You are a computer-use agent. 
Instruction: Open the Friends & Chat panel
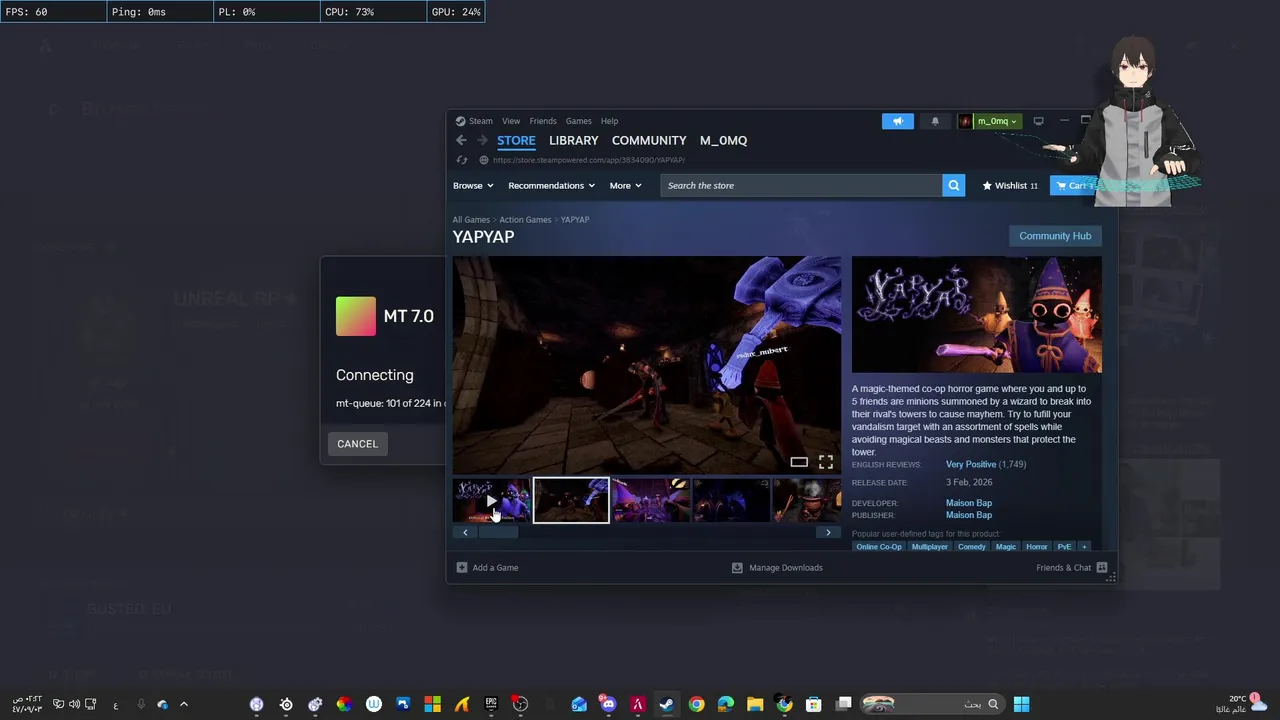coord(1072,567)
